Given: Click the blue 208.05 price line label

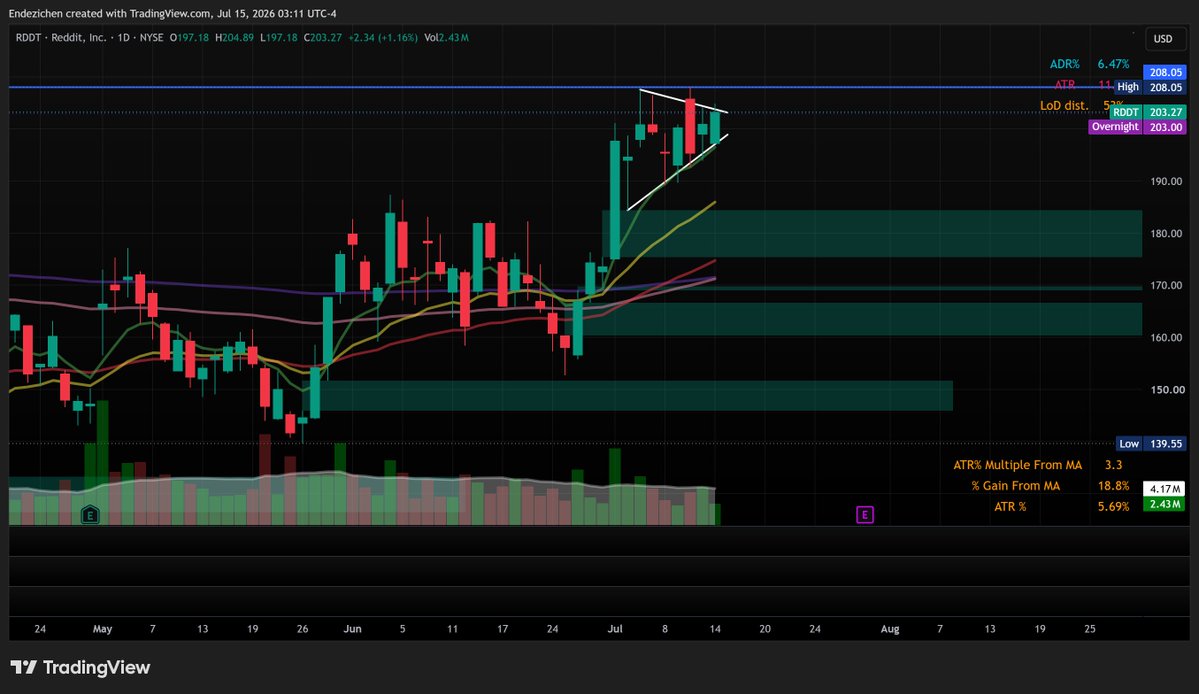Looking at the screenshot, I should tap(1165, 72).
